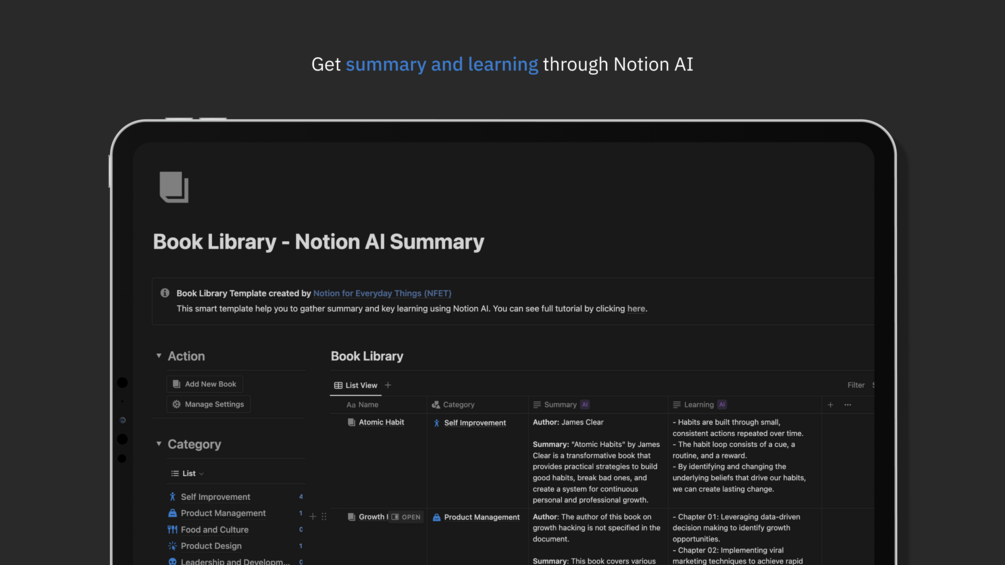Open the Product Design category
Image resolution: width=1005 pixels, height=565 pixels.
(x=211, y=546)
